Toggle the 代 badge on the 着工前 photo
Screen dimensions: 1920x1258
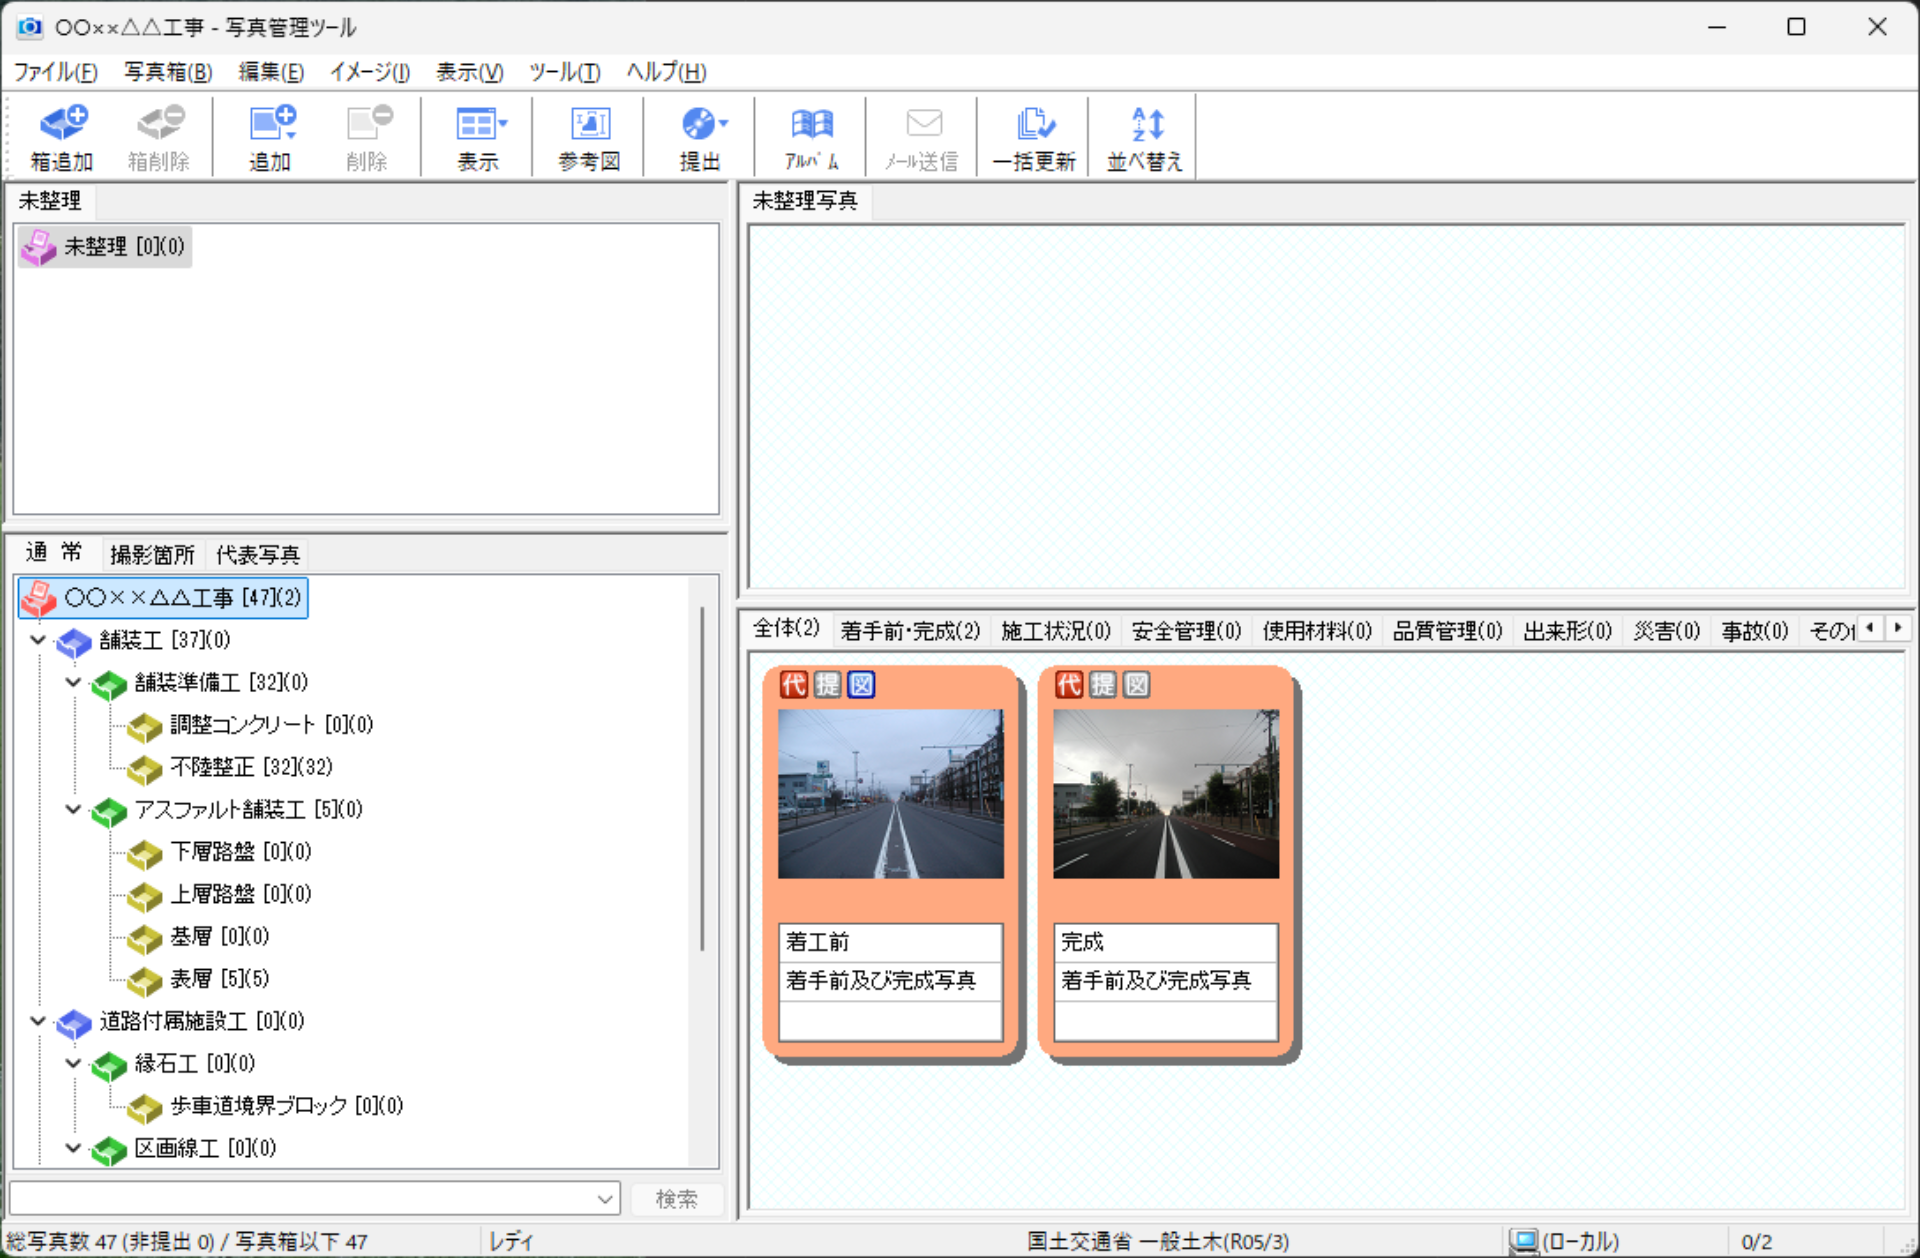(x=793, y=685)
